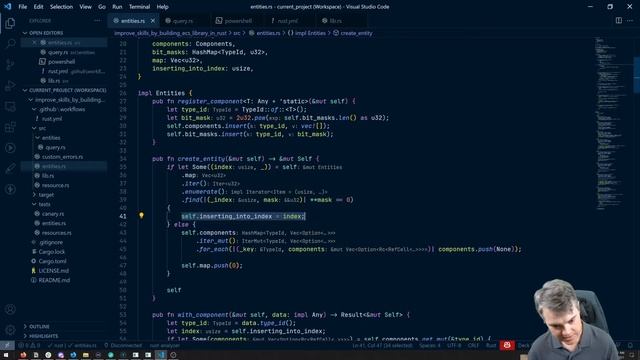
Task: Click the remote window indicator in status bar
Action: click(x=7, y=345)
